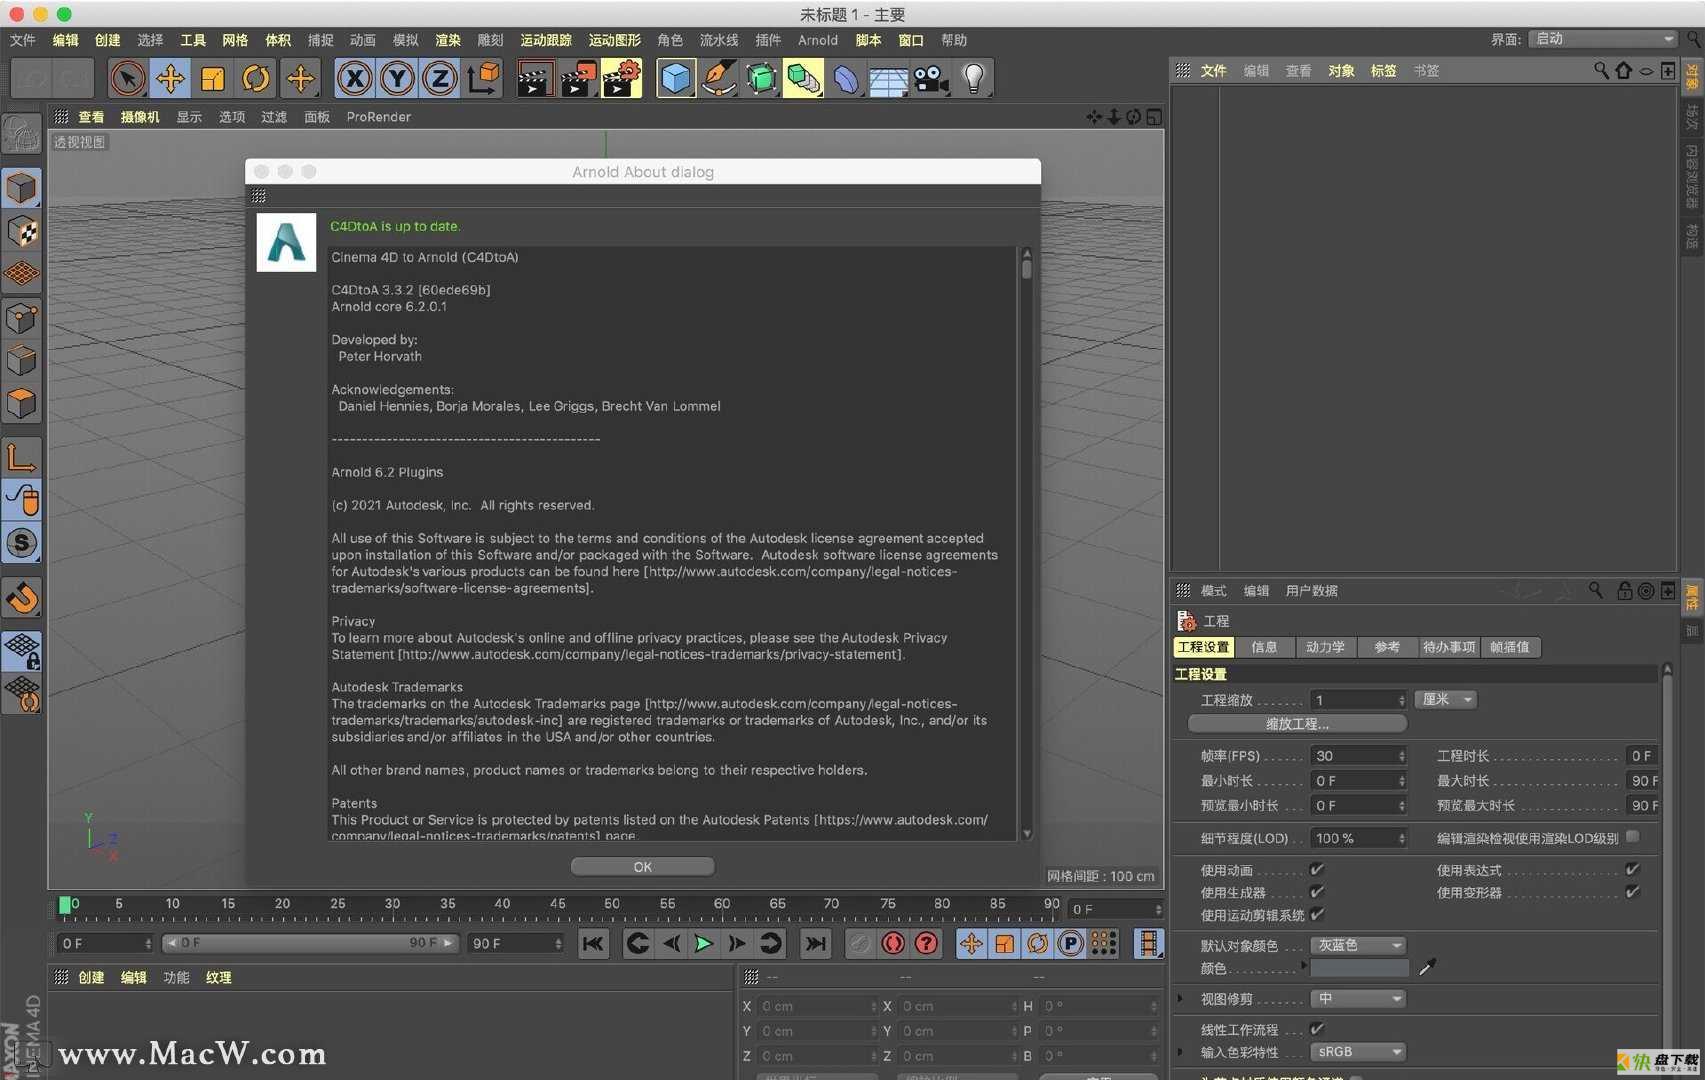The image size is (1705, 1080).
Task: Click the 细节程度(LOD) stepper arrows
Action: 1401,838
